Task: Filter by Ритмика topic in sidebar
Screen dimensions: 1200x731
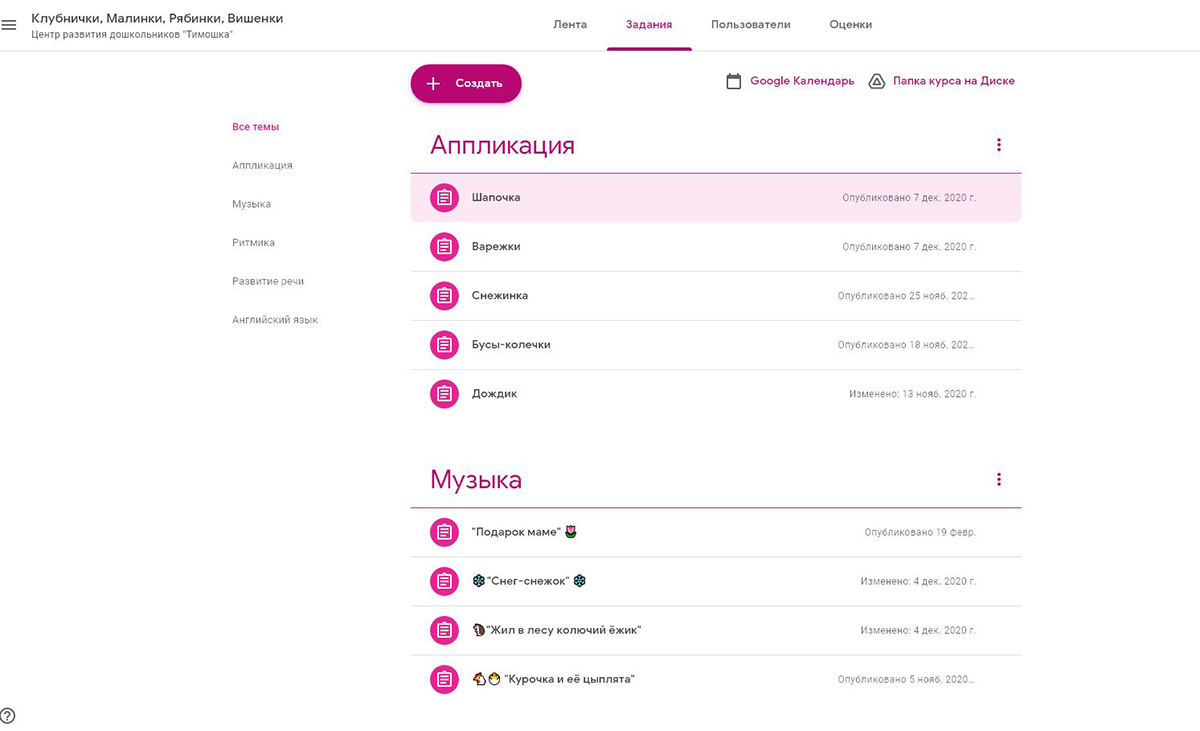Action: (x=253, y=243)
